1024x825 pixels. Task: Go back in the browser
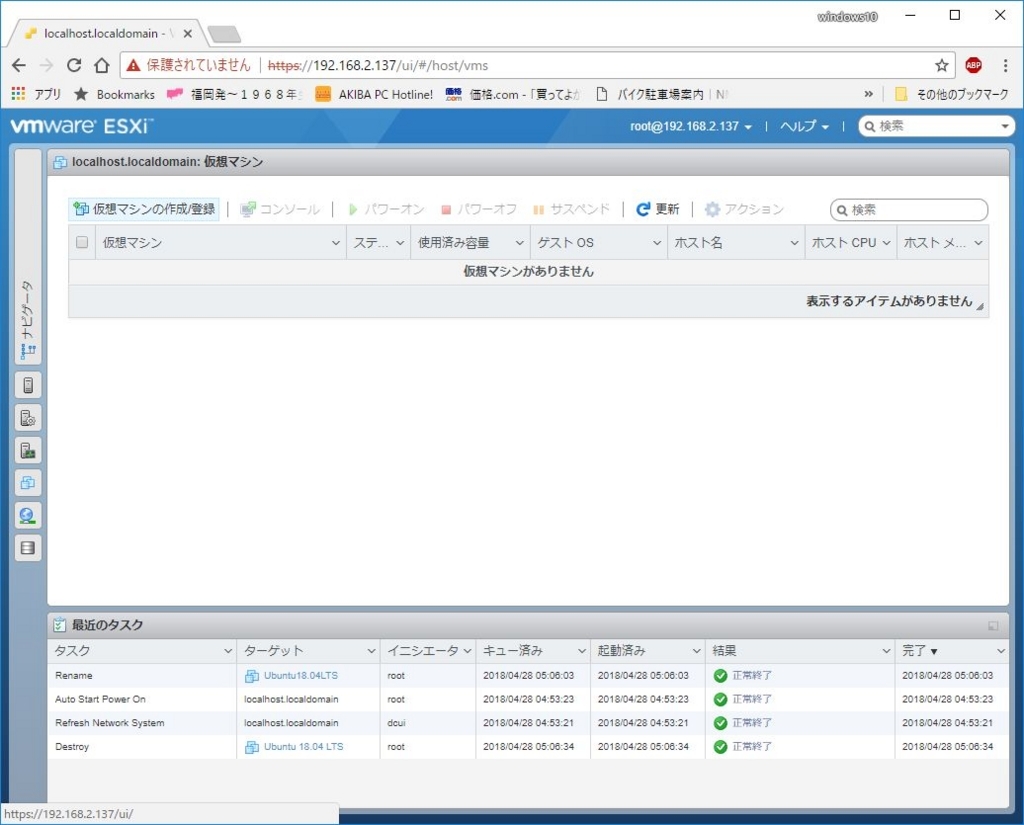pyautogui.click(x=19, y=65)
